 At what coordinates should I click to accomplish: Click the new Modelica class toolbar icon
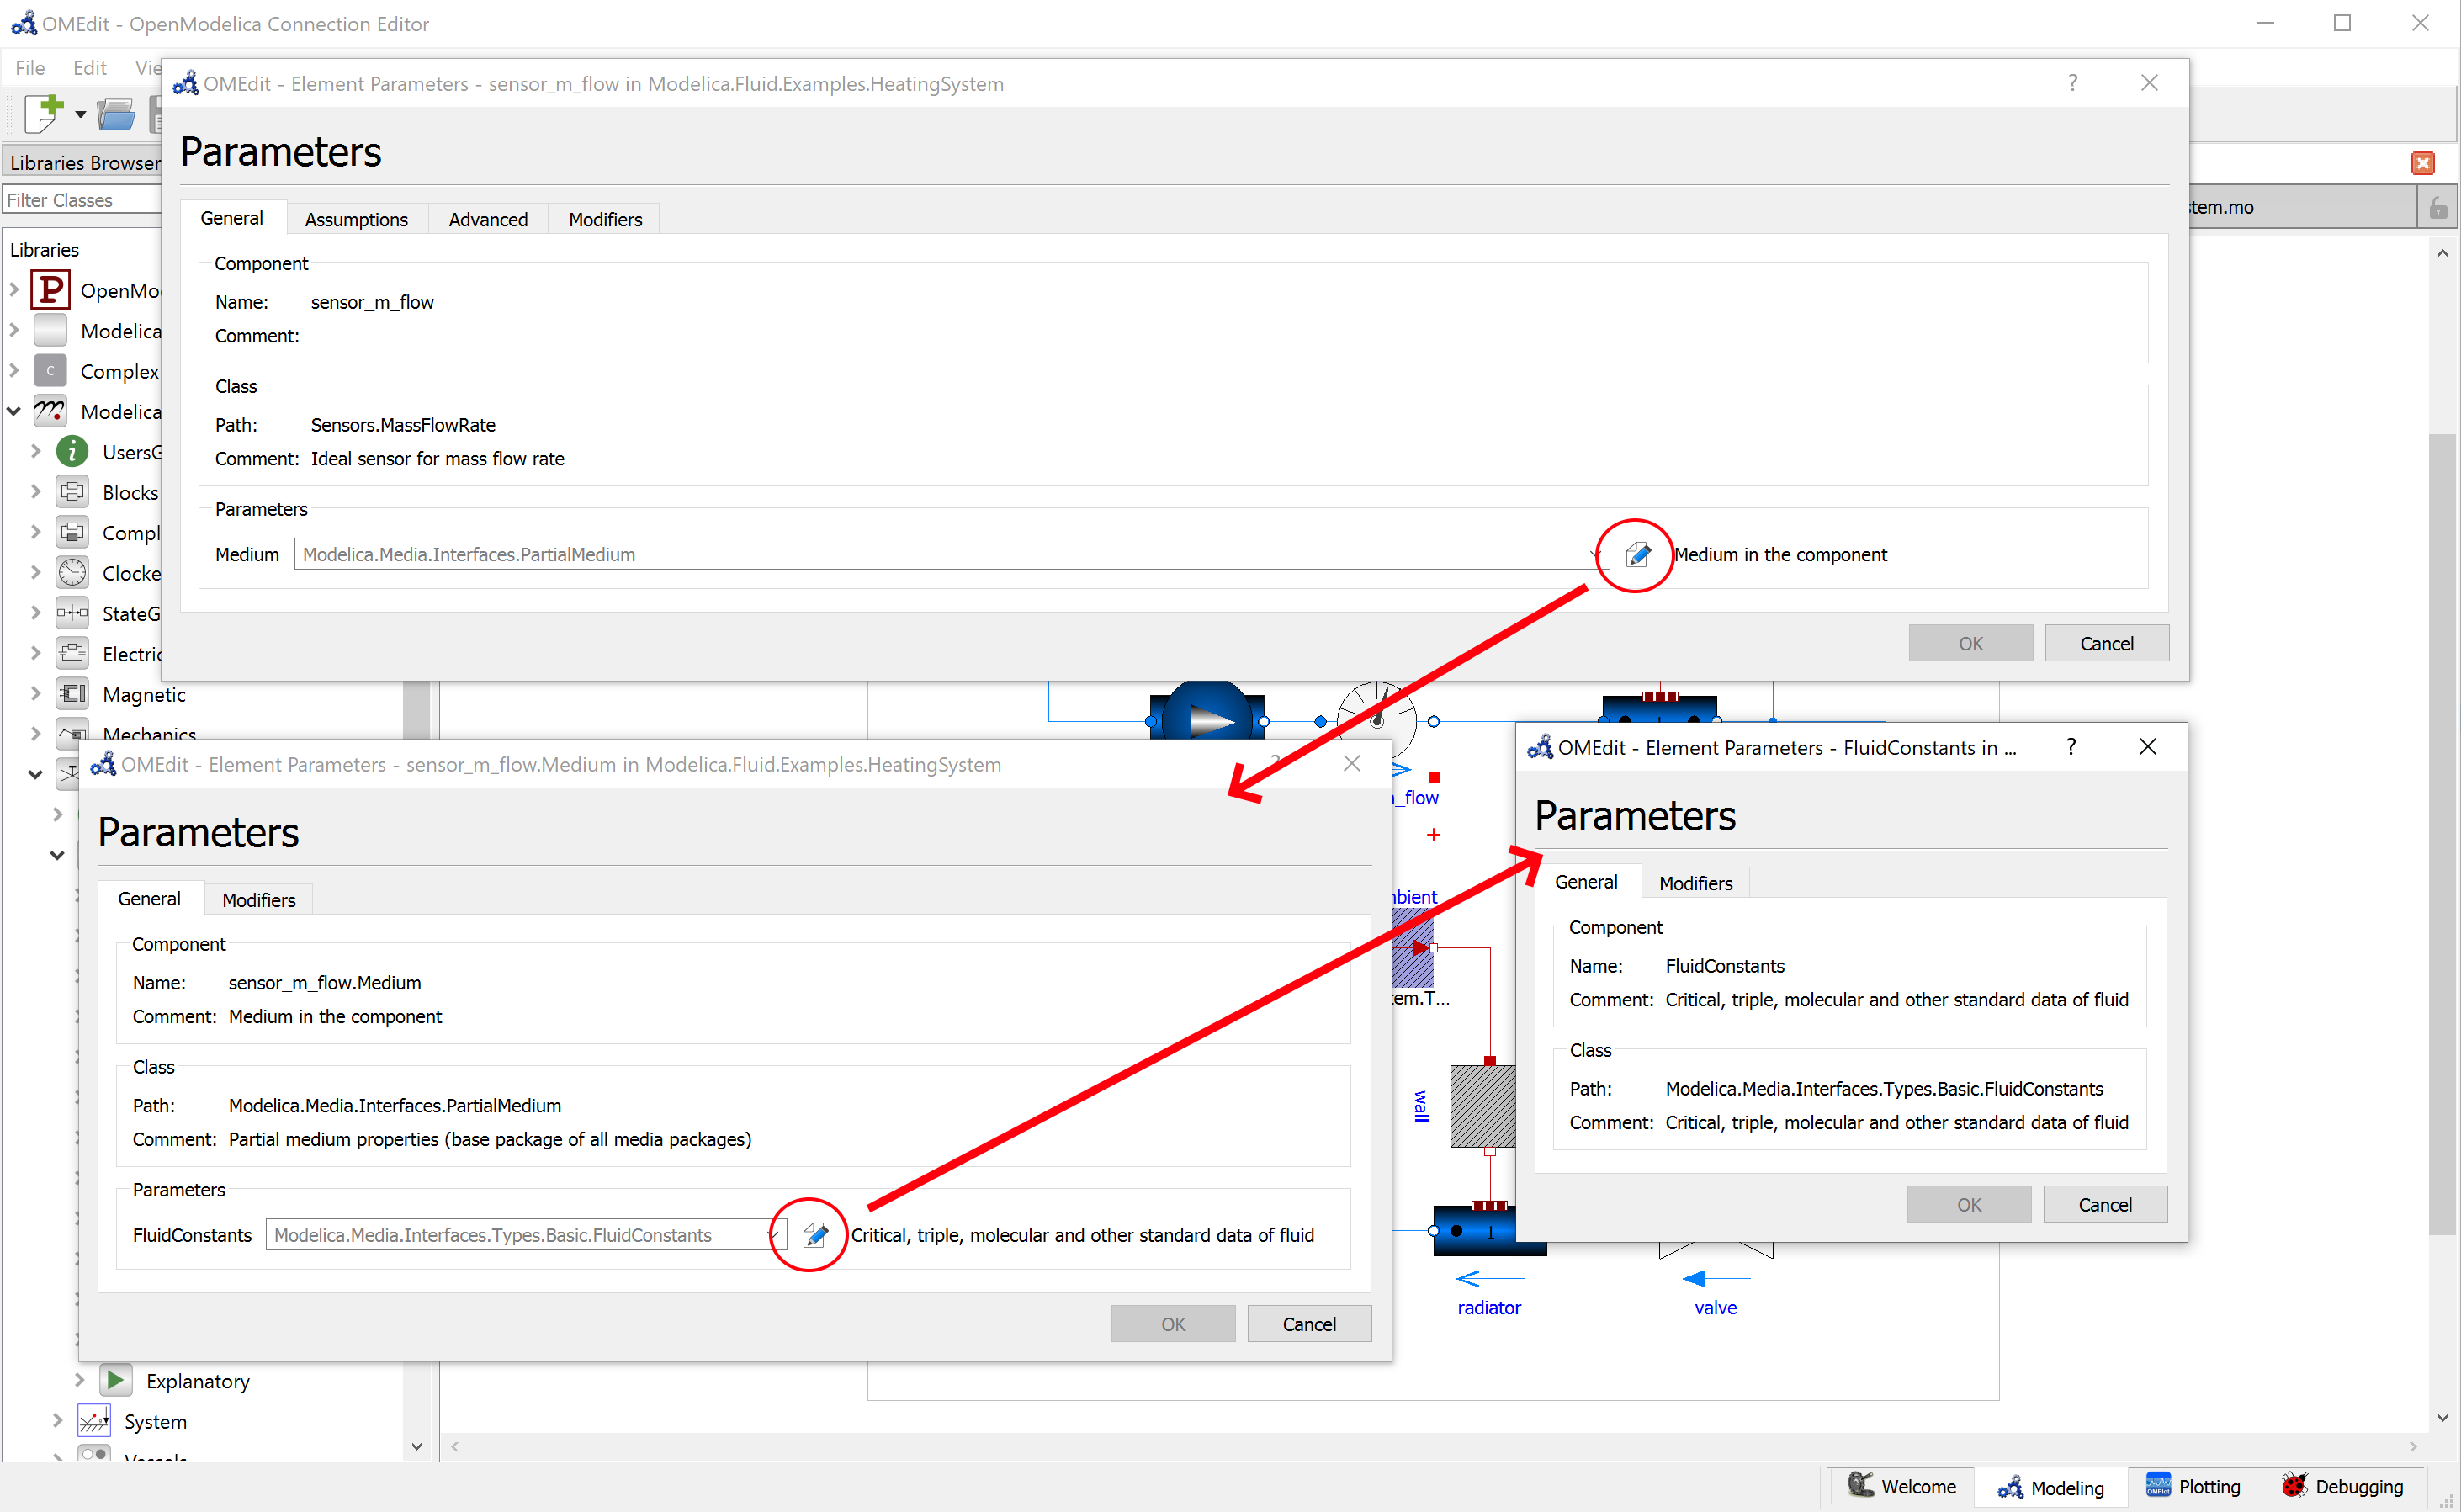43,113
